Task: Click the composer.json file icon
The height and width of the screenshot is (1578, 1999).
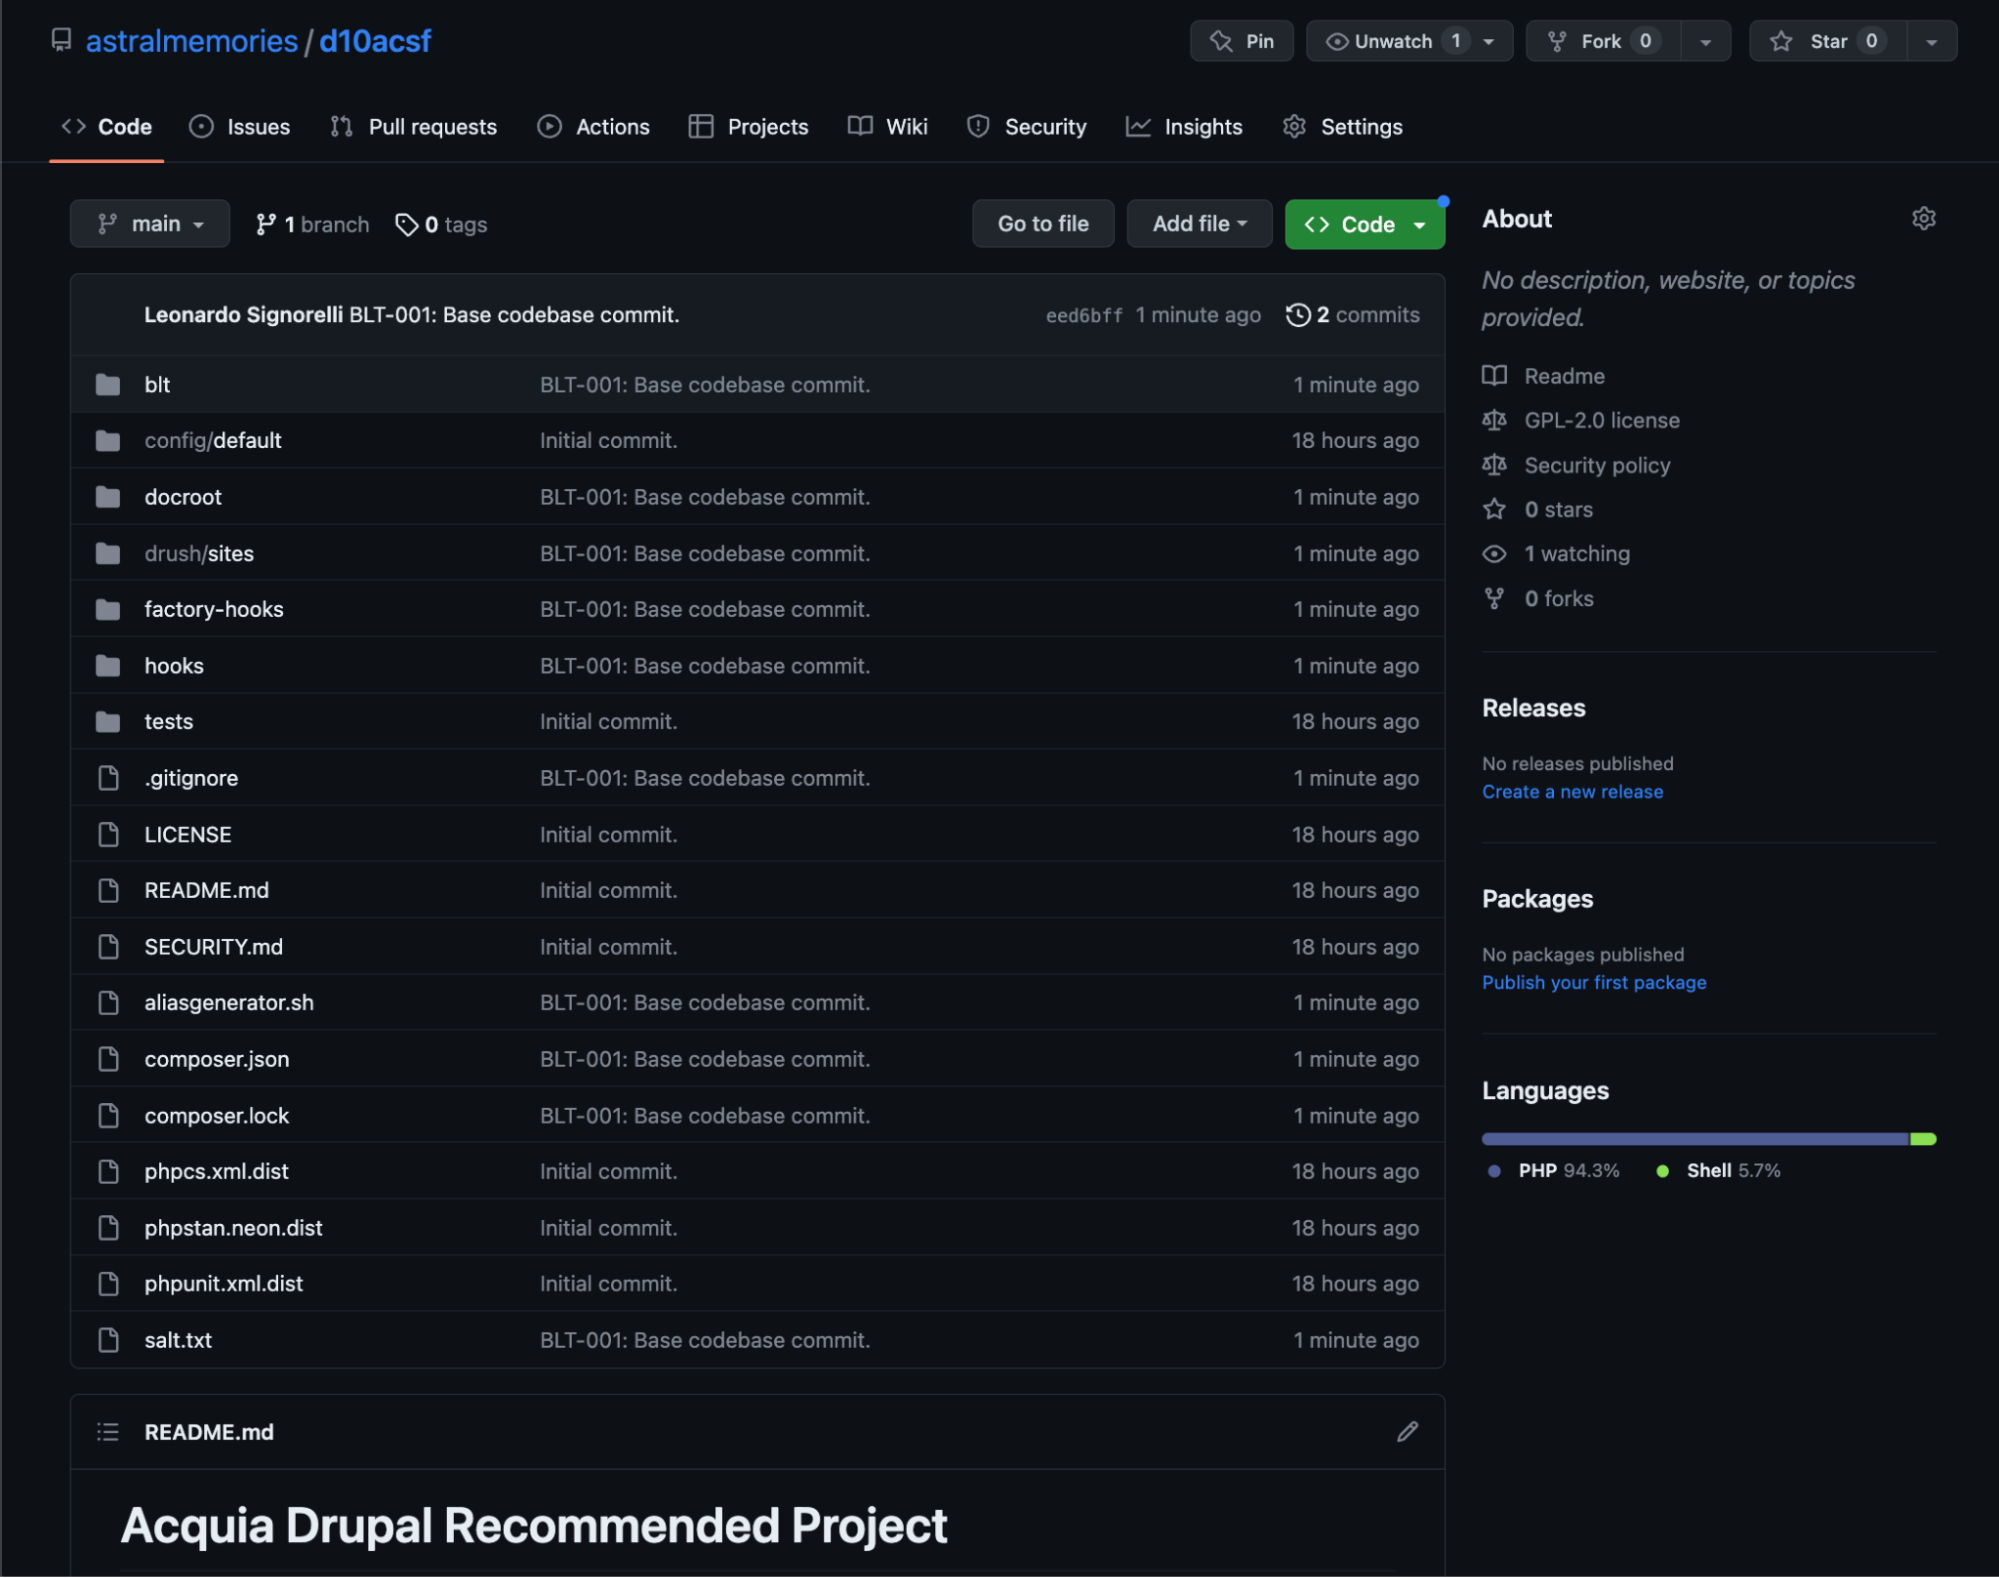Action: tap(108, 1058)
